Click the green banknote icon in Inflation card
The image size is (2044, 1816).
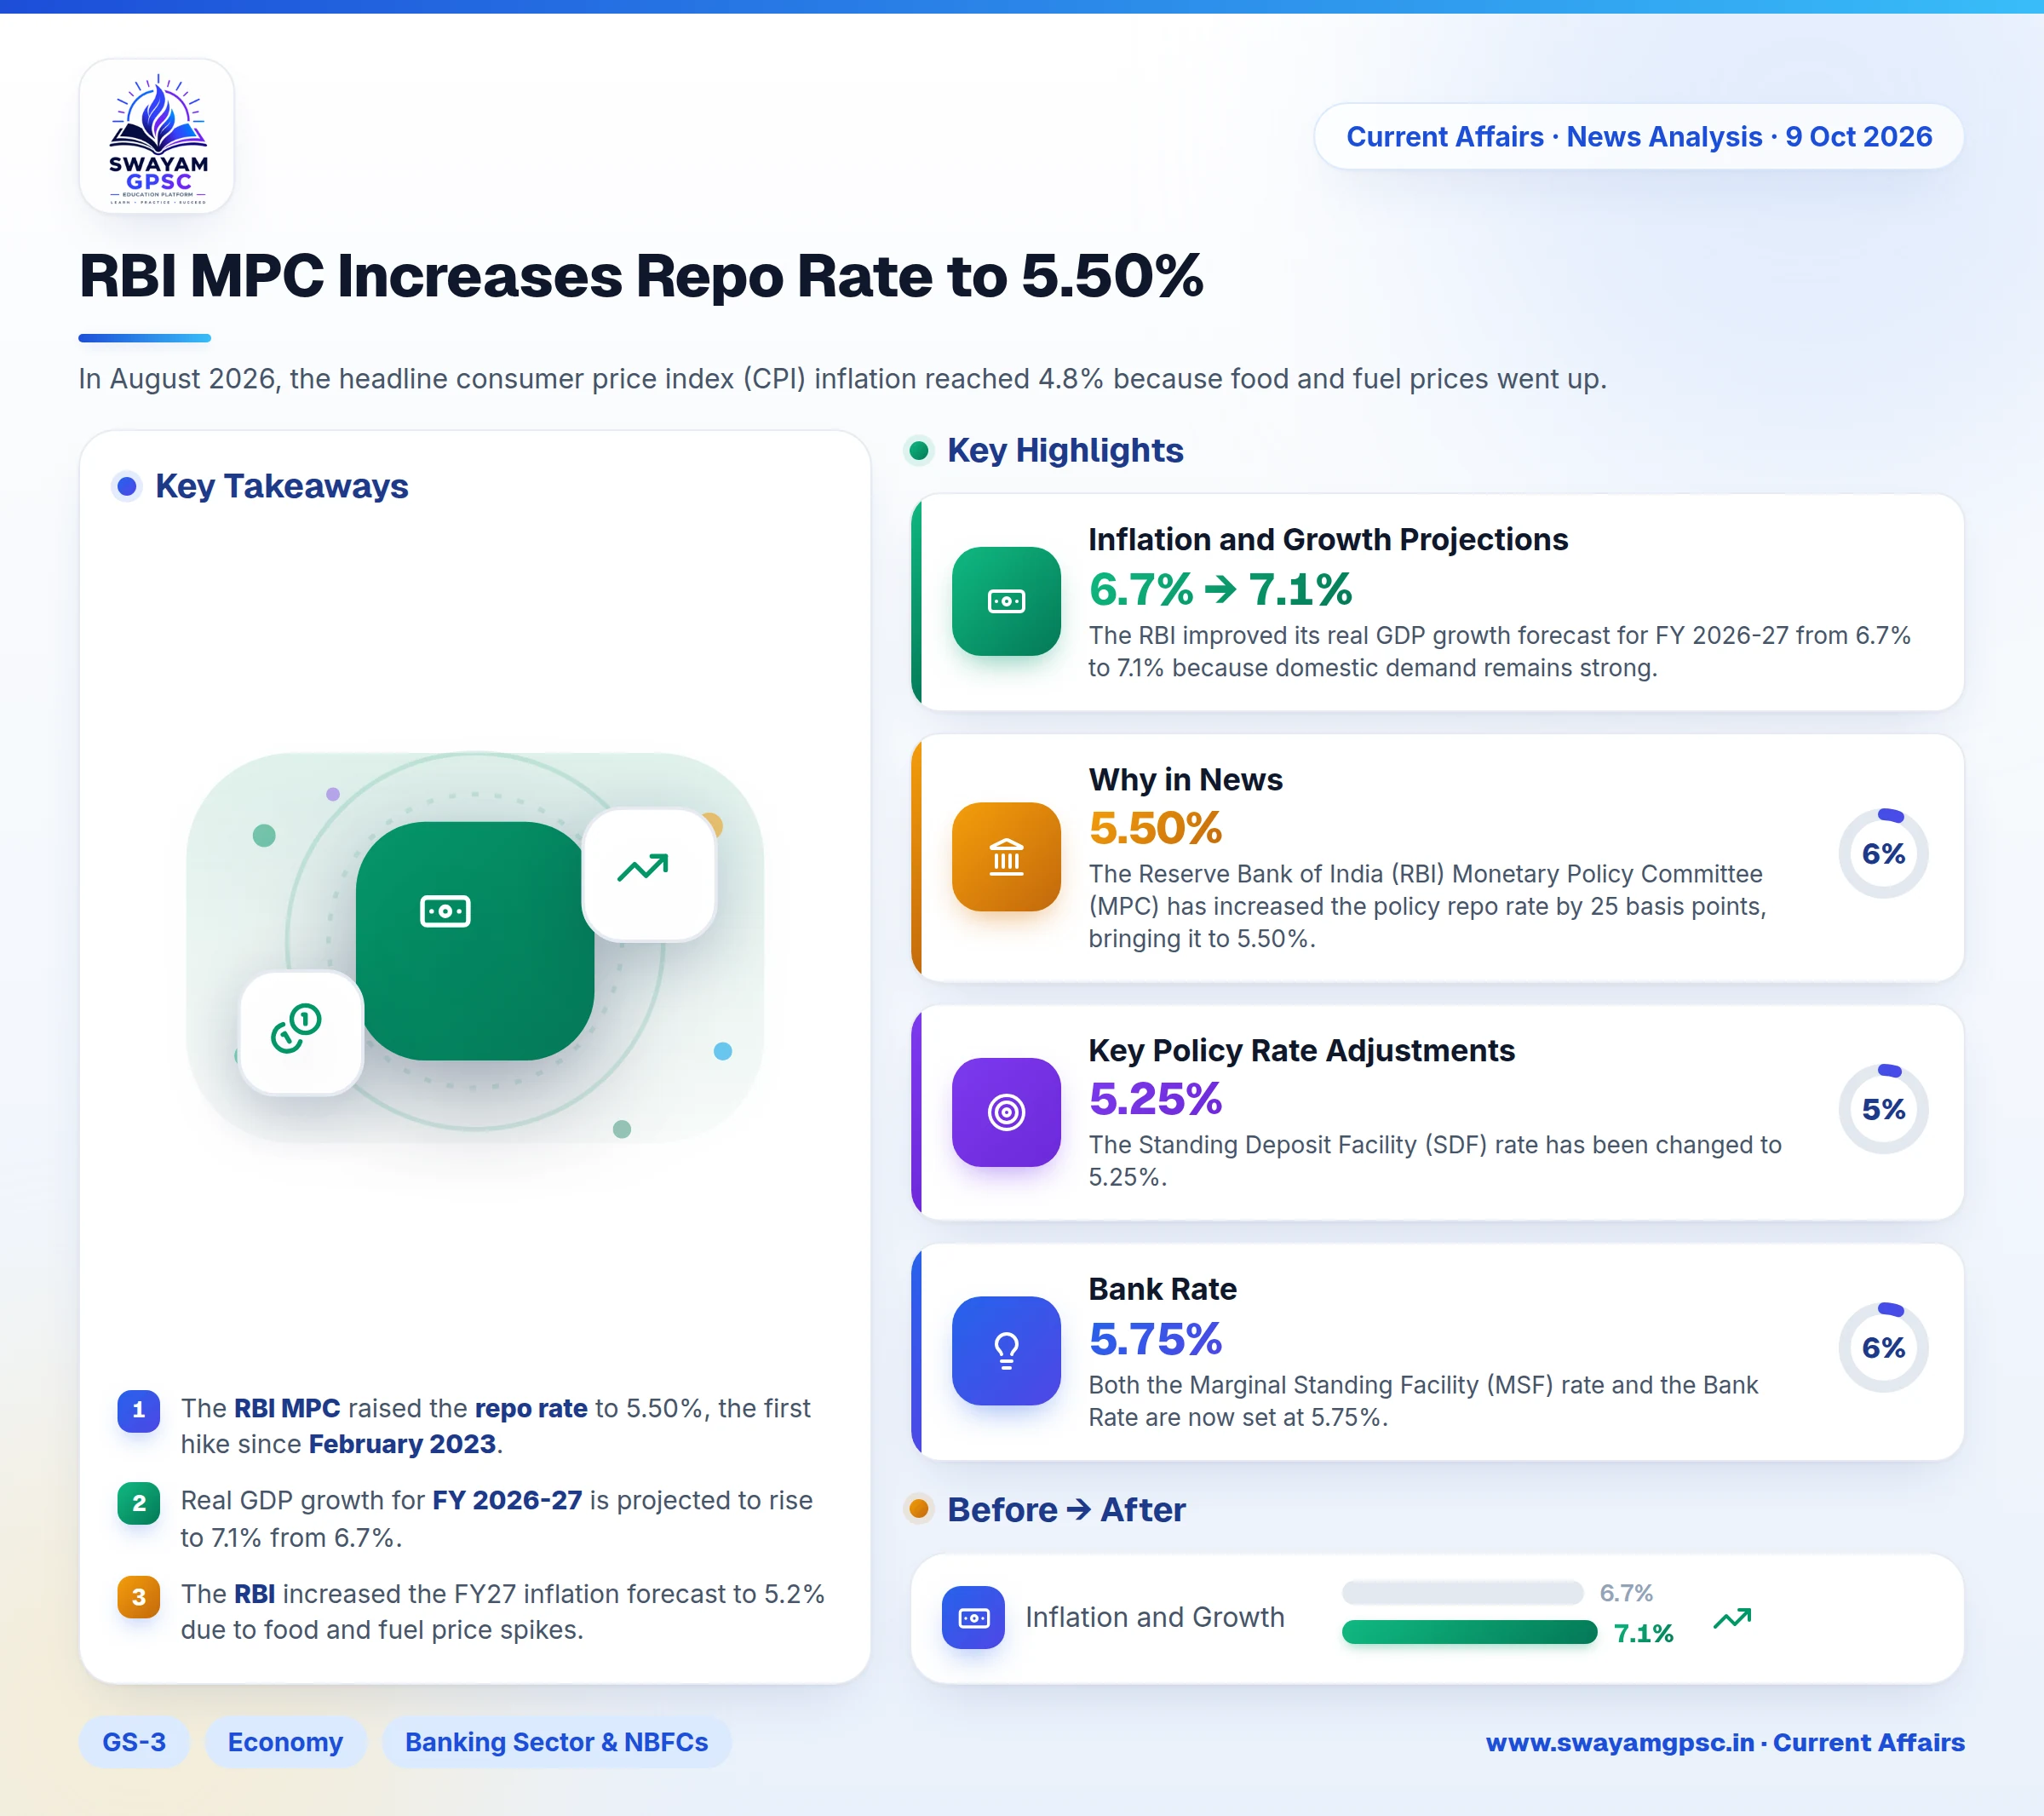1006,601
